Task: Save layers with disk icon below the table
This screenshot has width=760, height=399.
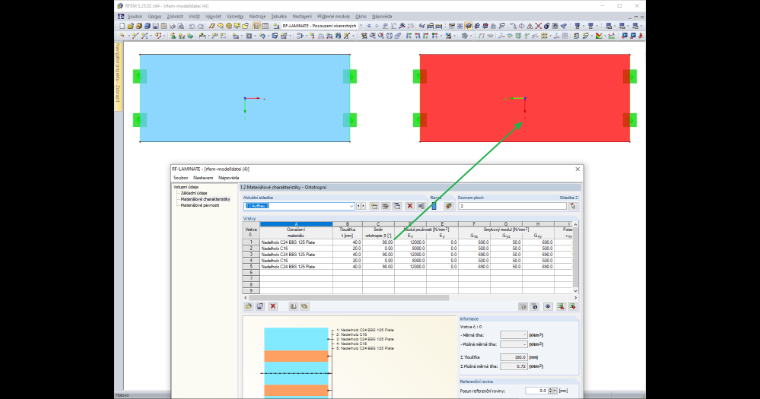Action: 260,306
